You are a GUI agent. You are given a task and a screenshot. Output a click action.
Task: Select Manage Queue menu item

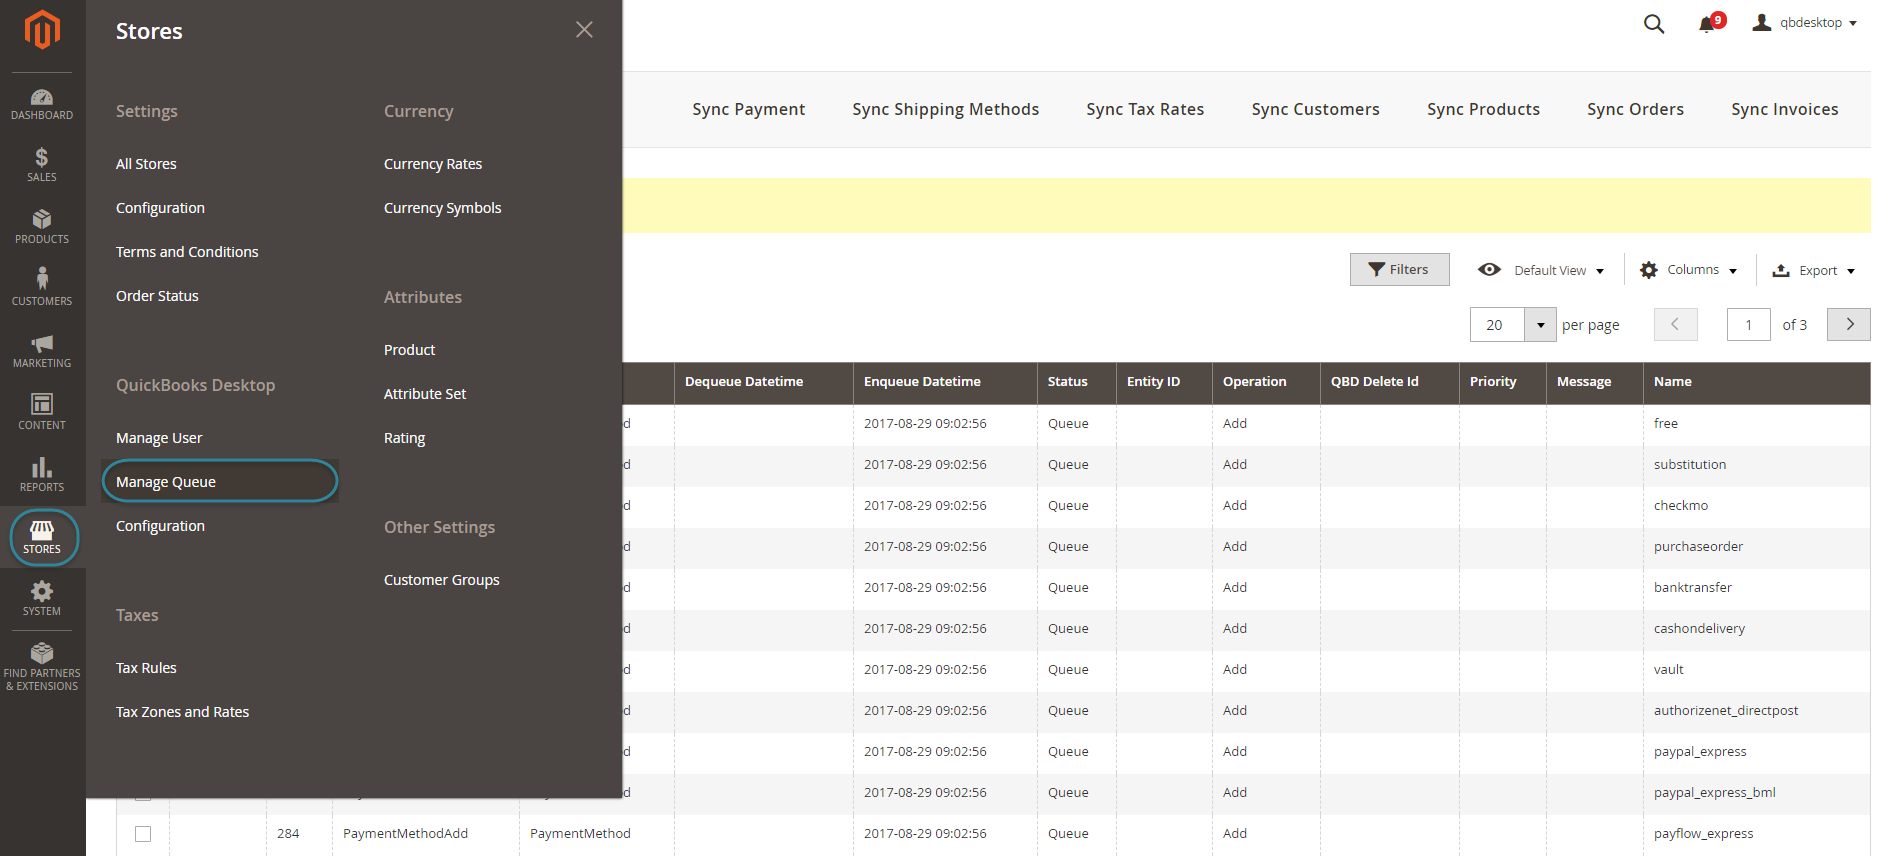[166, 482]
